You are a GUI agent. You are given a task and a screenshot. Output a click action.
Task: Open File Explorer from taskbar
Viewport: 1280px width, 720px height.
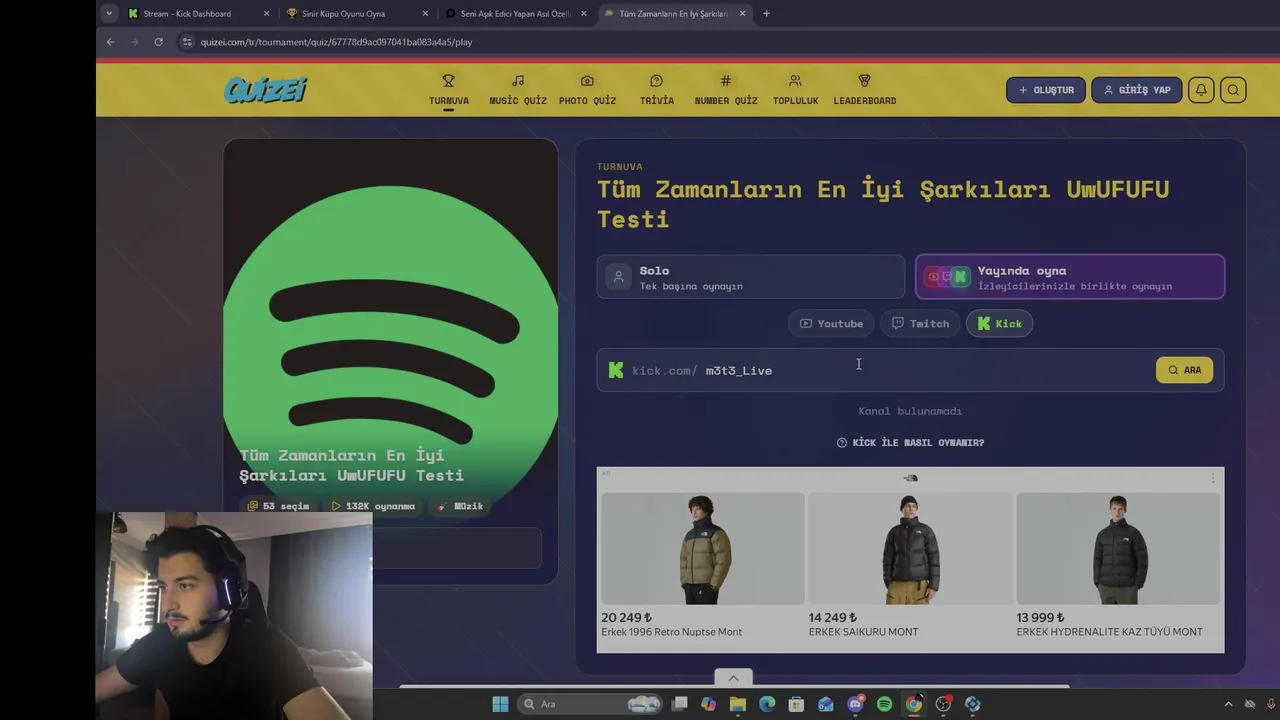click(x=737, y=704)
